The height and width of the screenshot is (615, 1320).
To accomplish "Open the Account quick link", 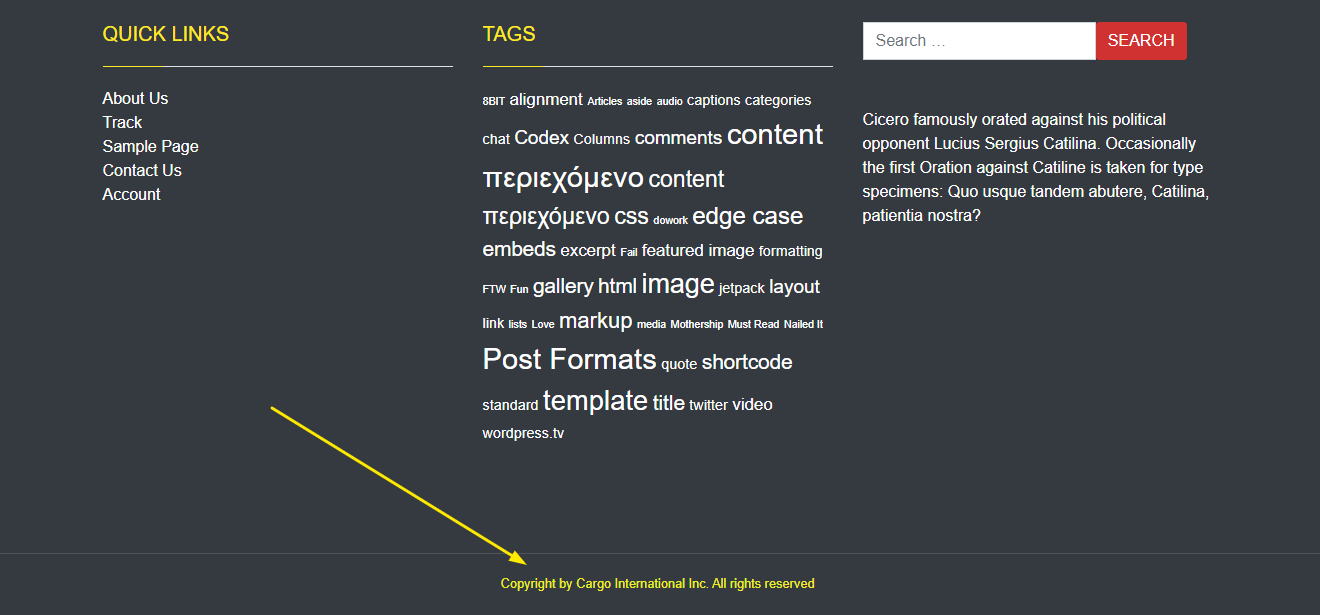I will pos(131,194).
